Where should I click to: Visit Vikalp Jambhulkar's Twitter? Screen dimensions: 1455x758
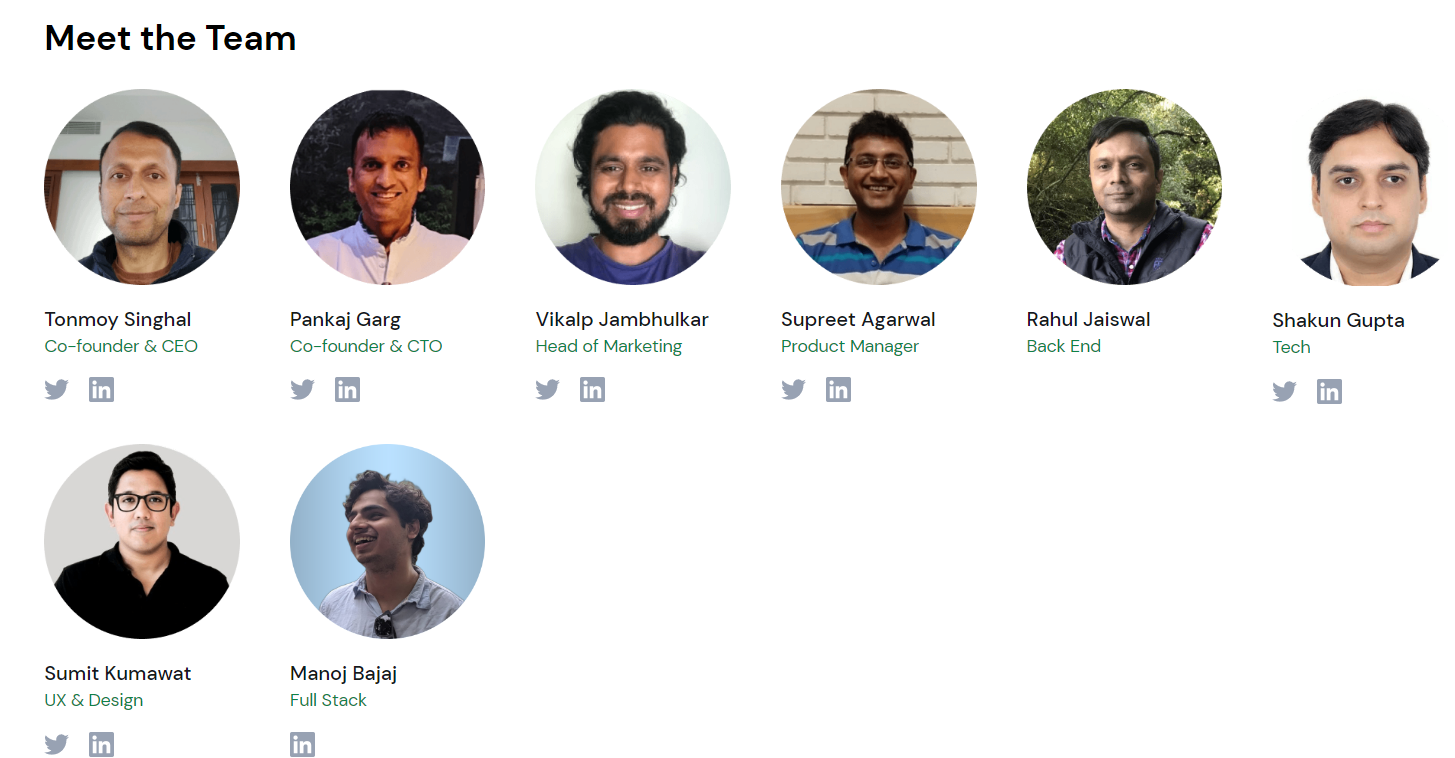[x=548, y=389]
